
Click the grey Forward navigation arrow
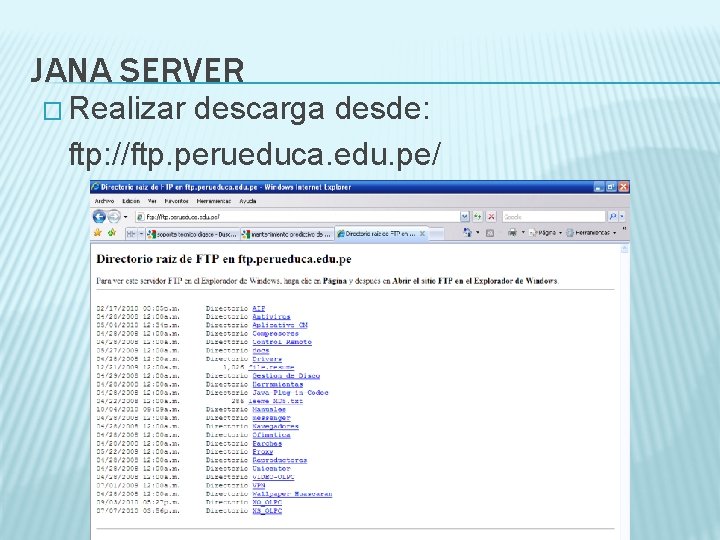(114, 216)
